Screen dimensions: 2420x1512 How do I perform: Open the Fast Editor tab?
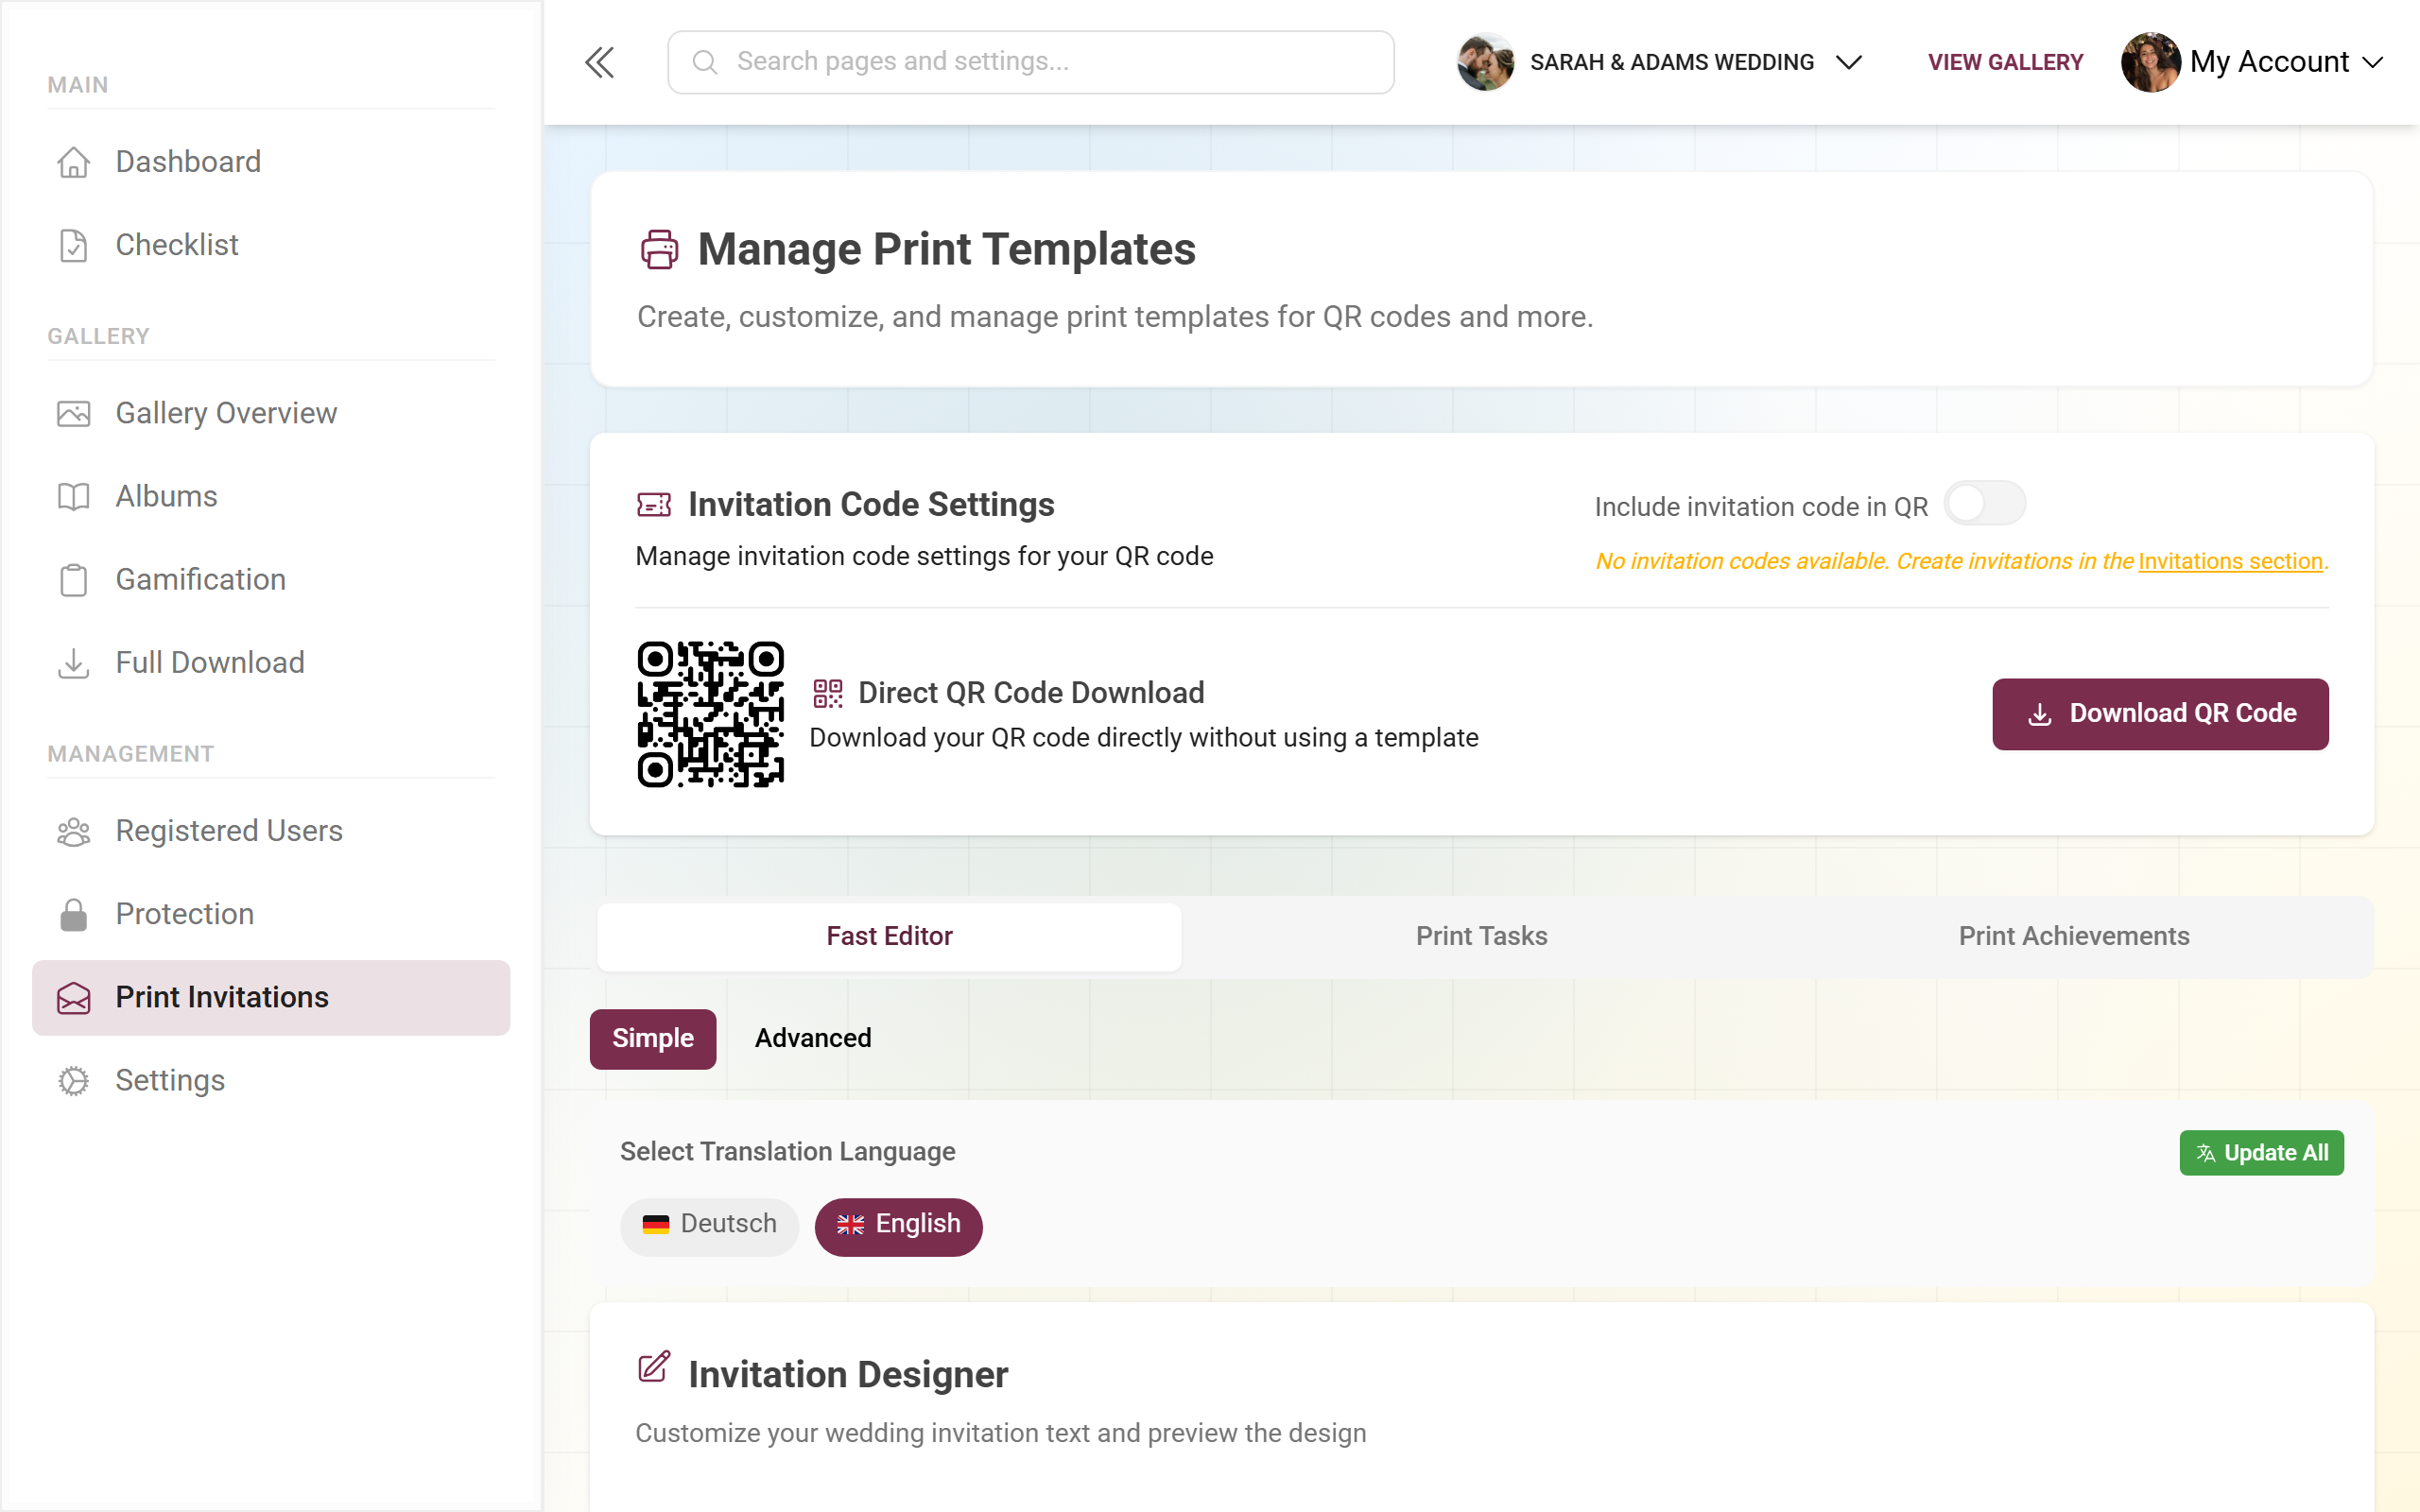click(x=889, y=936)
